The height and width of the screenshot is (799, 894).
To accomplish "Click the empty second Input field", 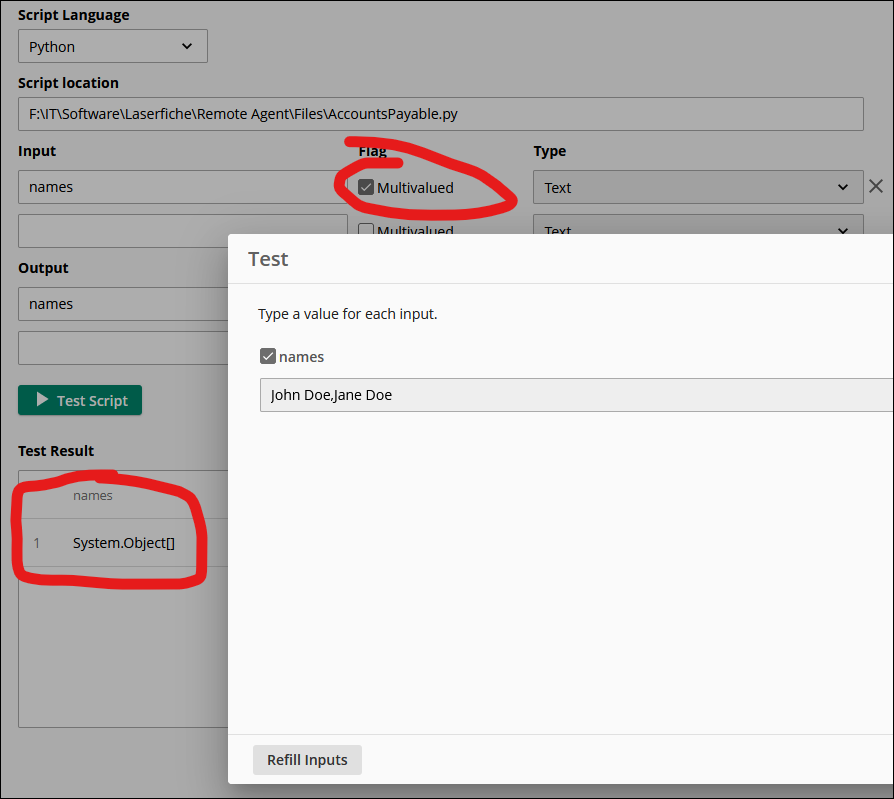I will click(x=180, y=231).
